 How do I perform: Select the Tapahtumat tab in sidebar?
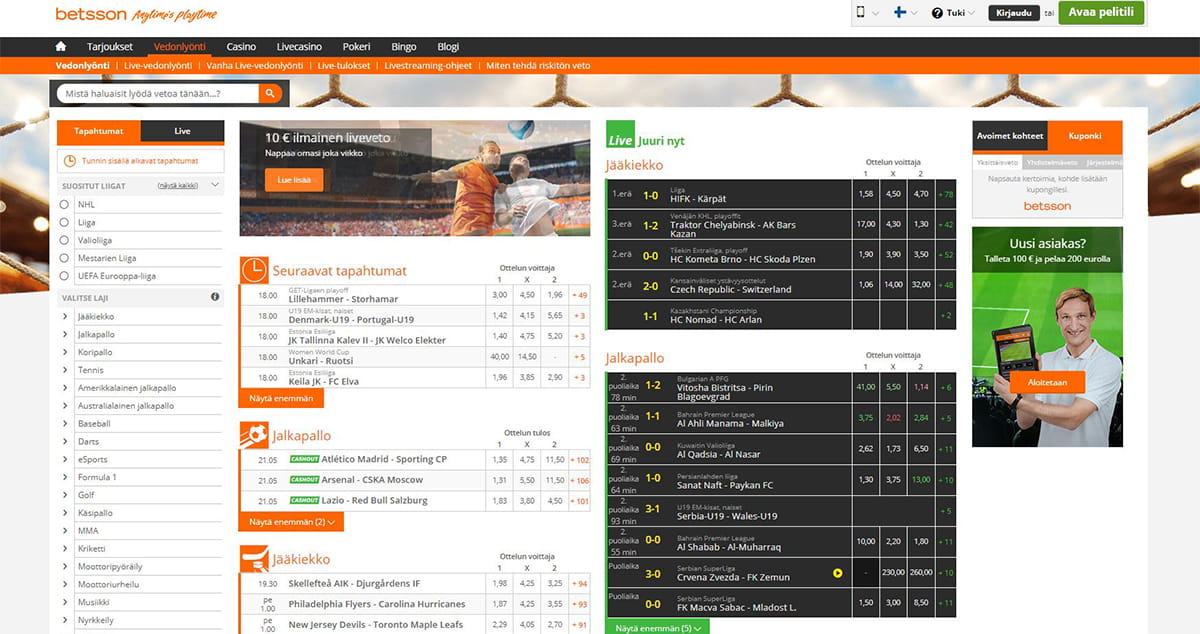99,131
